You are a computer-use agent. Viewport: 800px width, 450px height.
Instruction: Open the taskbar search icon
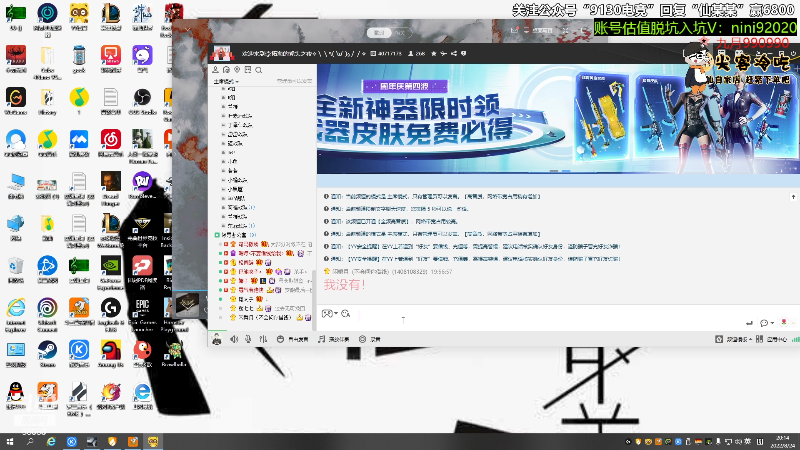click(30, 441)
